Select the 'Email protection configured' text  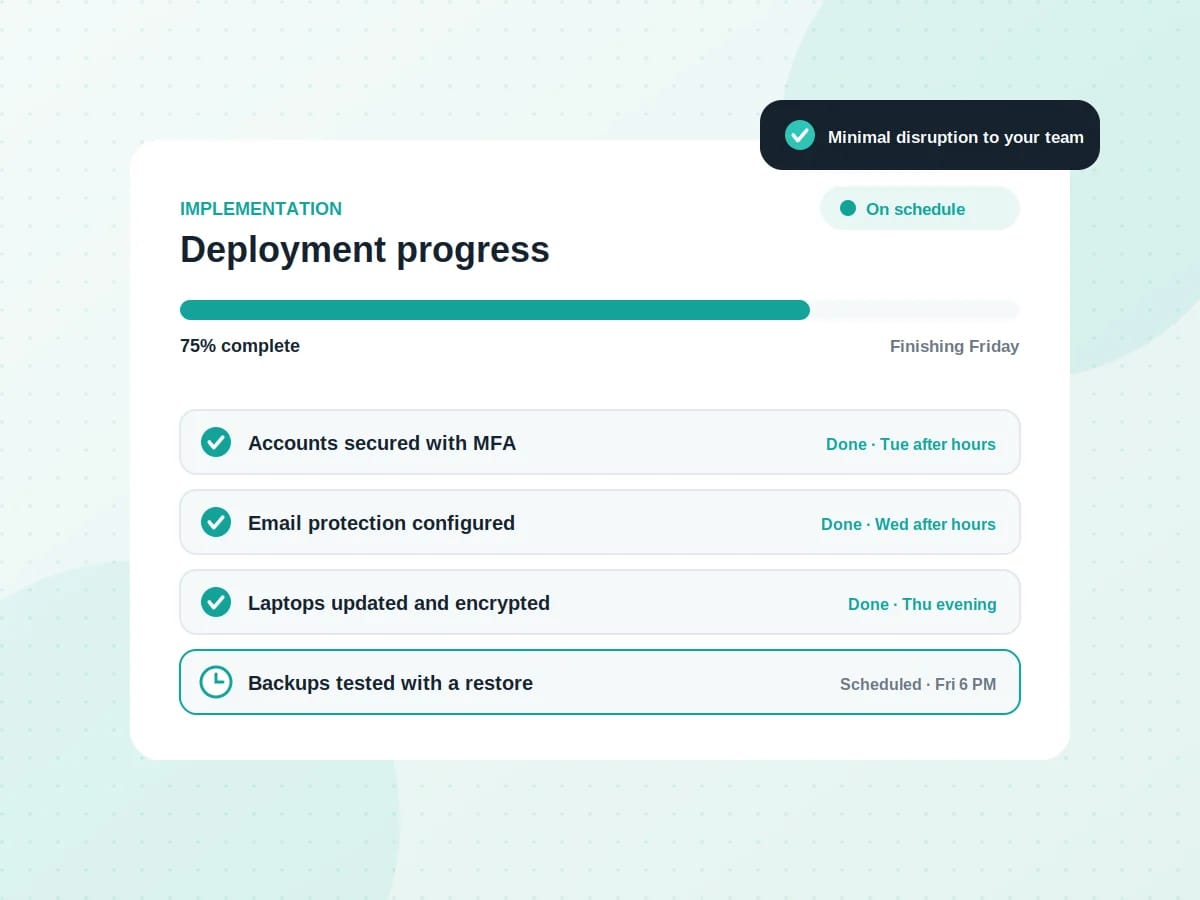click(x=381, y=523)
